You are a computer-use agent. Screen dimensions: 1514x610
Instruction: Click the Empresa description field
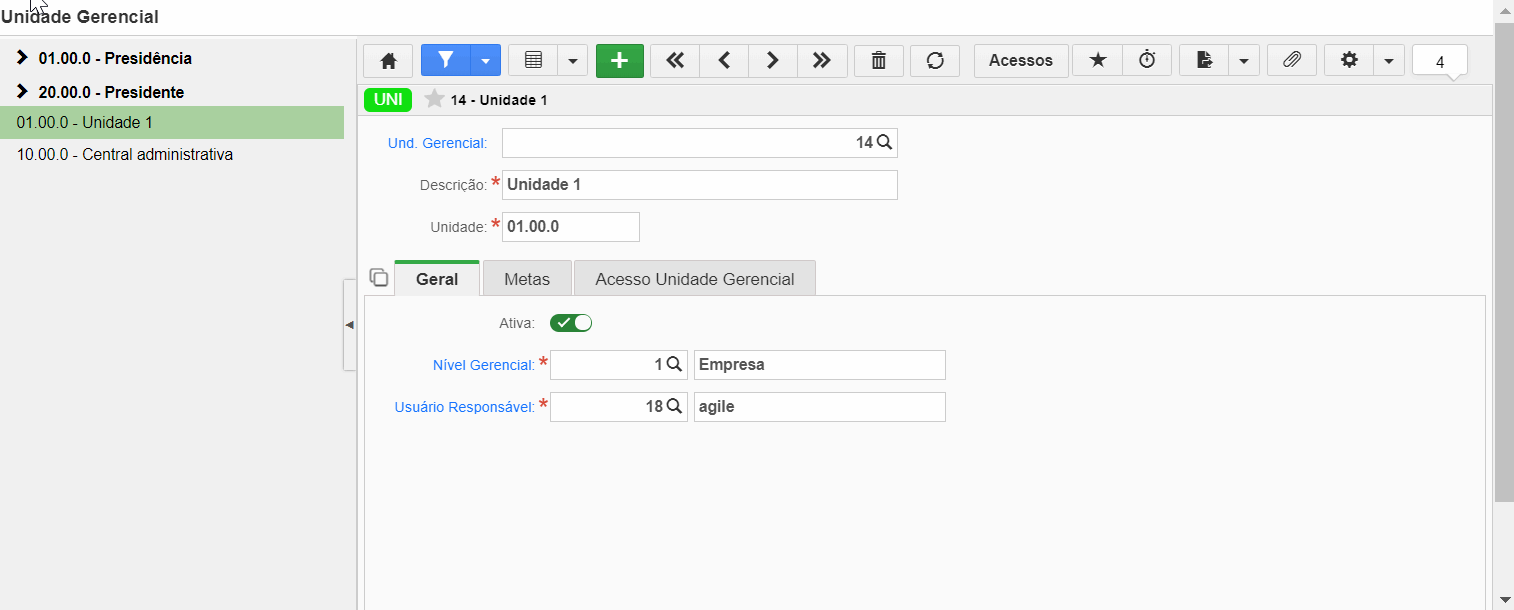point(820,365)
